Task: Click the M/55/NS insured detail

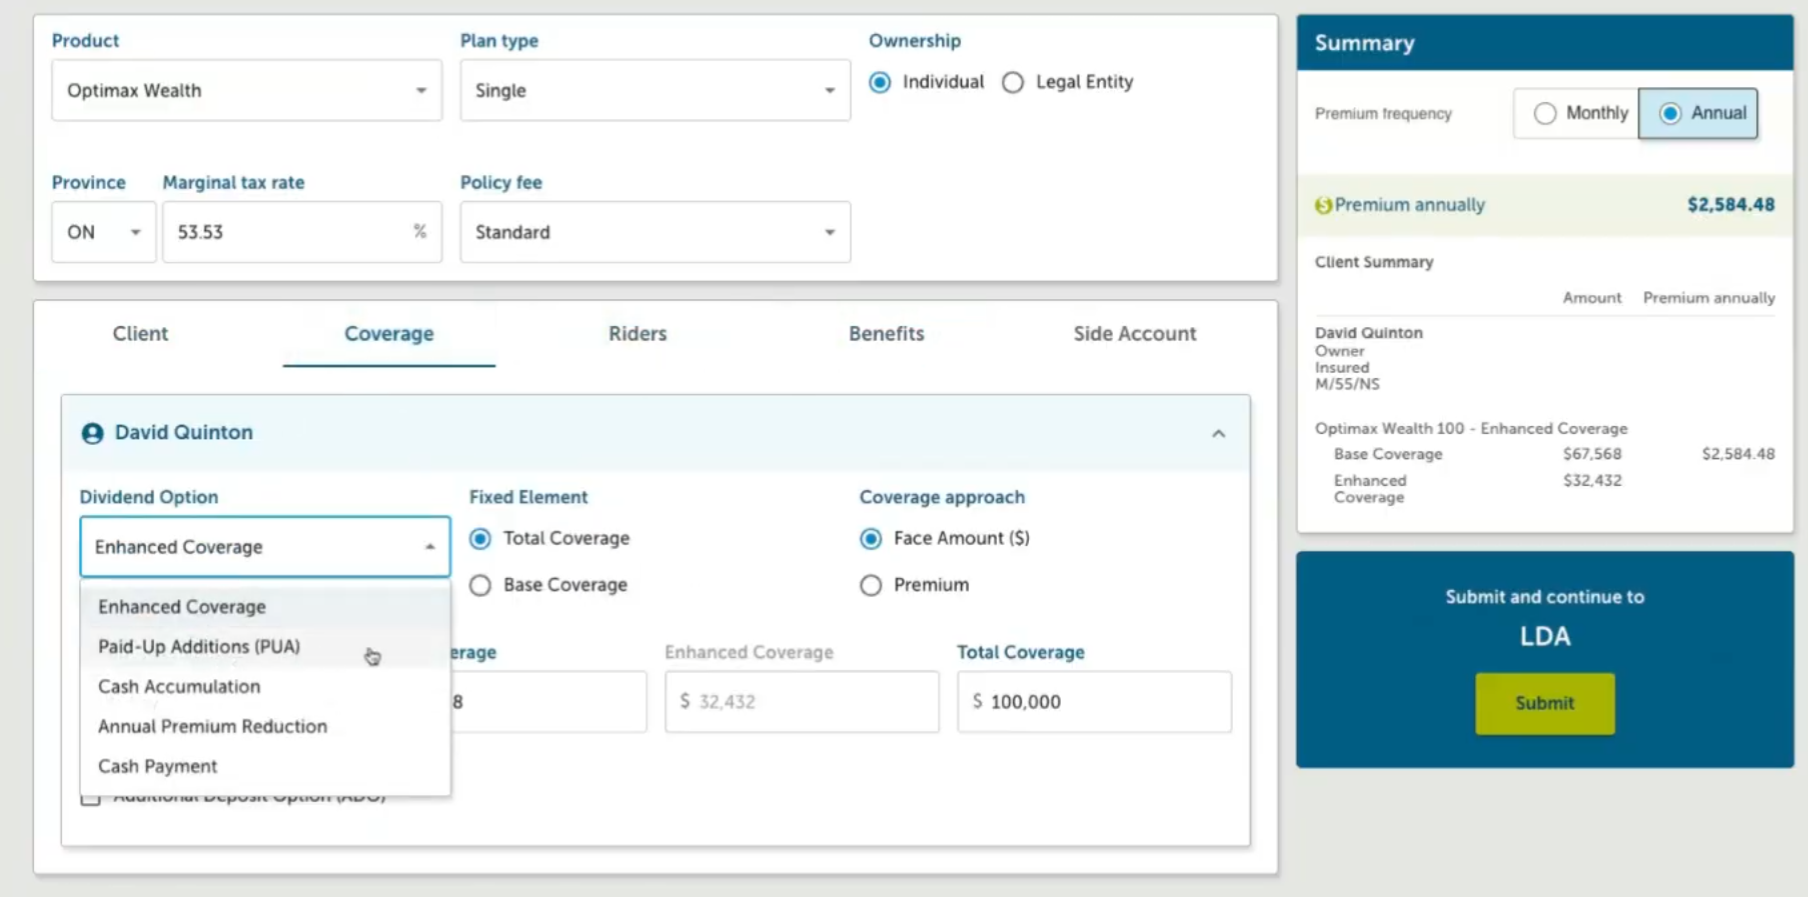Action: pyautogui.click(x=1347, y=384)
